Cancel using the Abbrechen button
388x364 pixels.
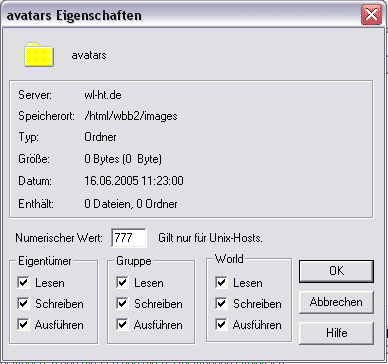pyautogui.click(x=336, y=302)
